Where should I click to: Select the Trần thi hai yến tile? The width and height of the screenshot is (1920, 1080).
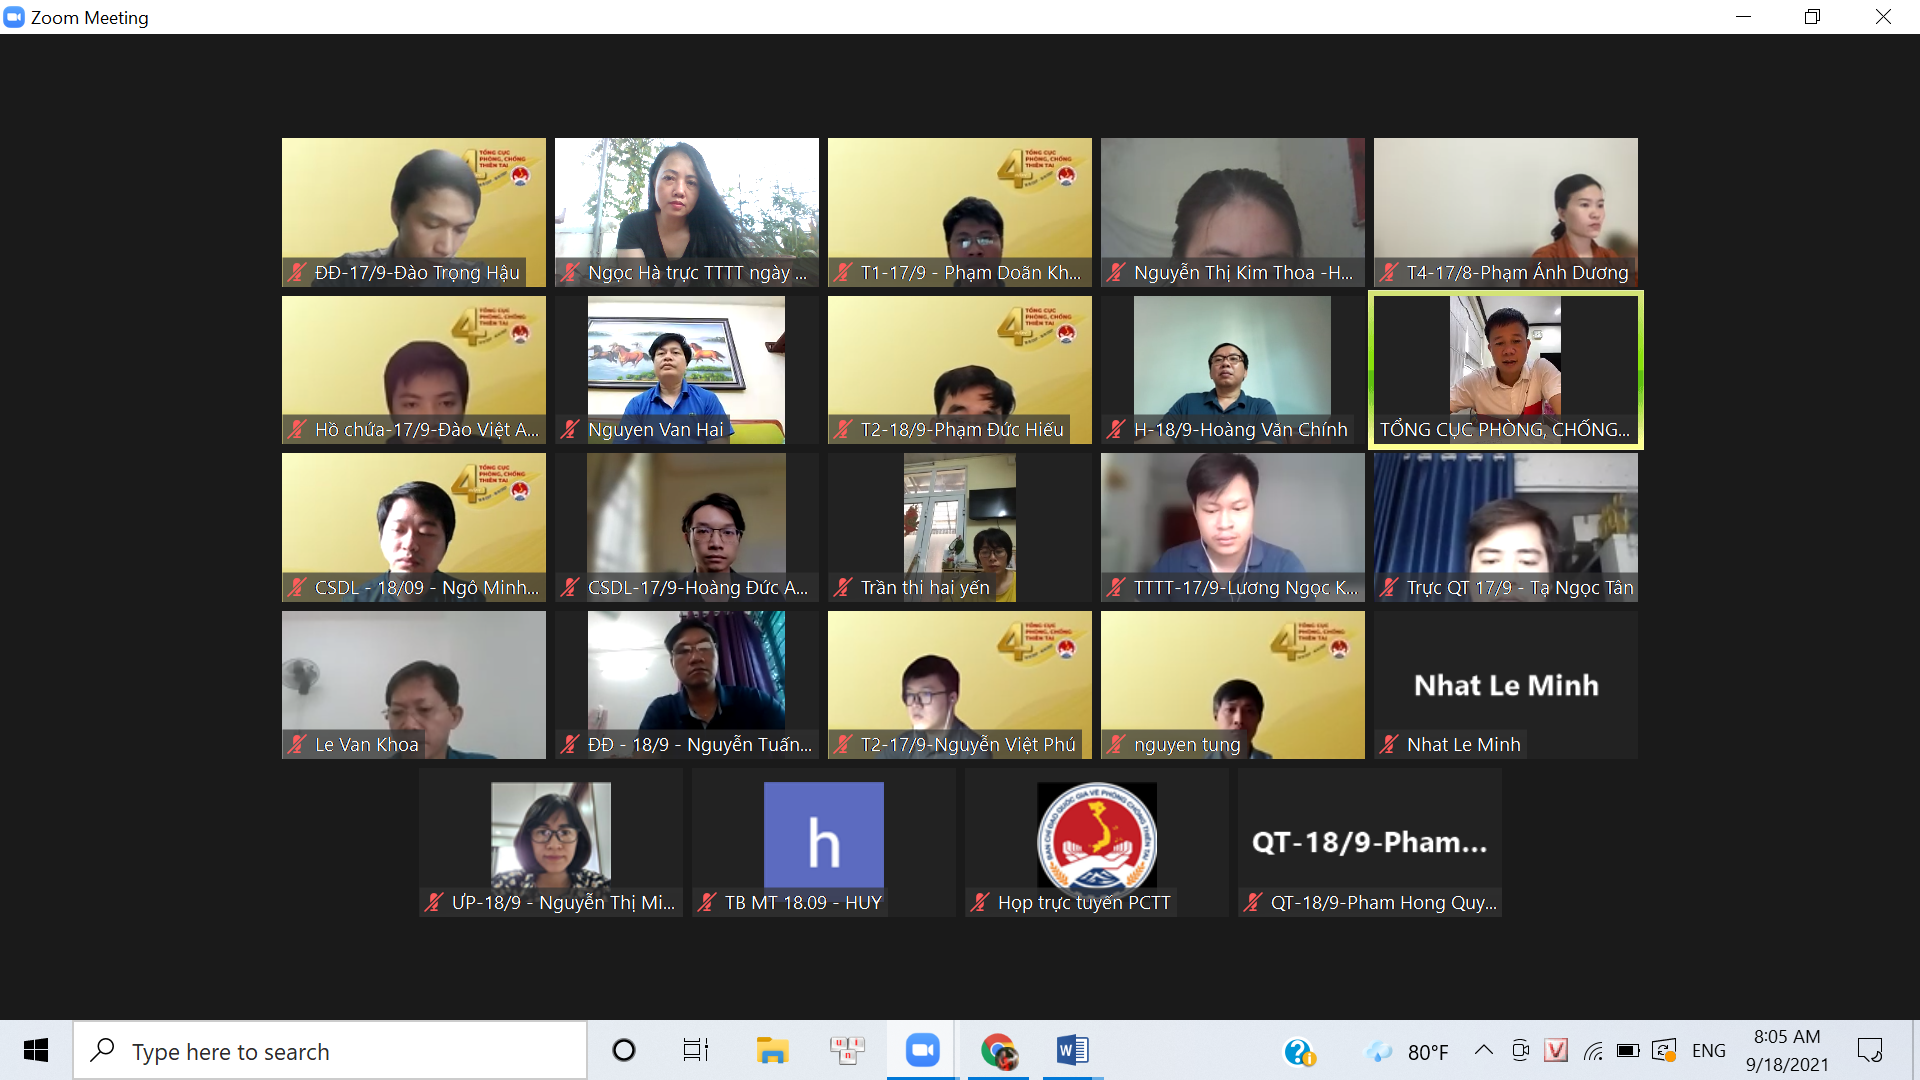(x=960, y=528)
